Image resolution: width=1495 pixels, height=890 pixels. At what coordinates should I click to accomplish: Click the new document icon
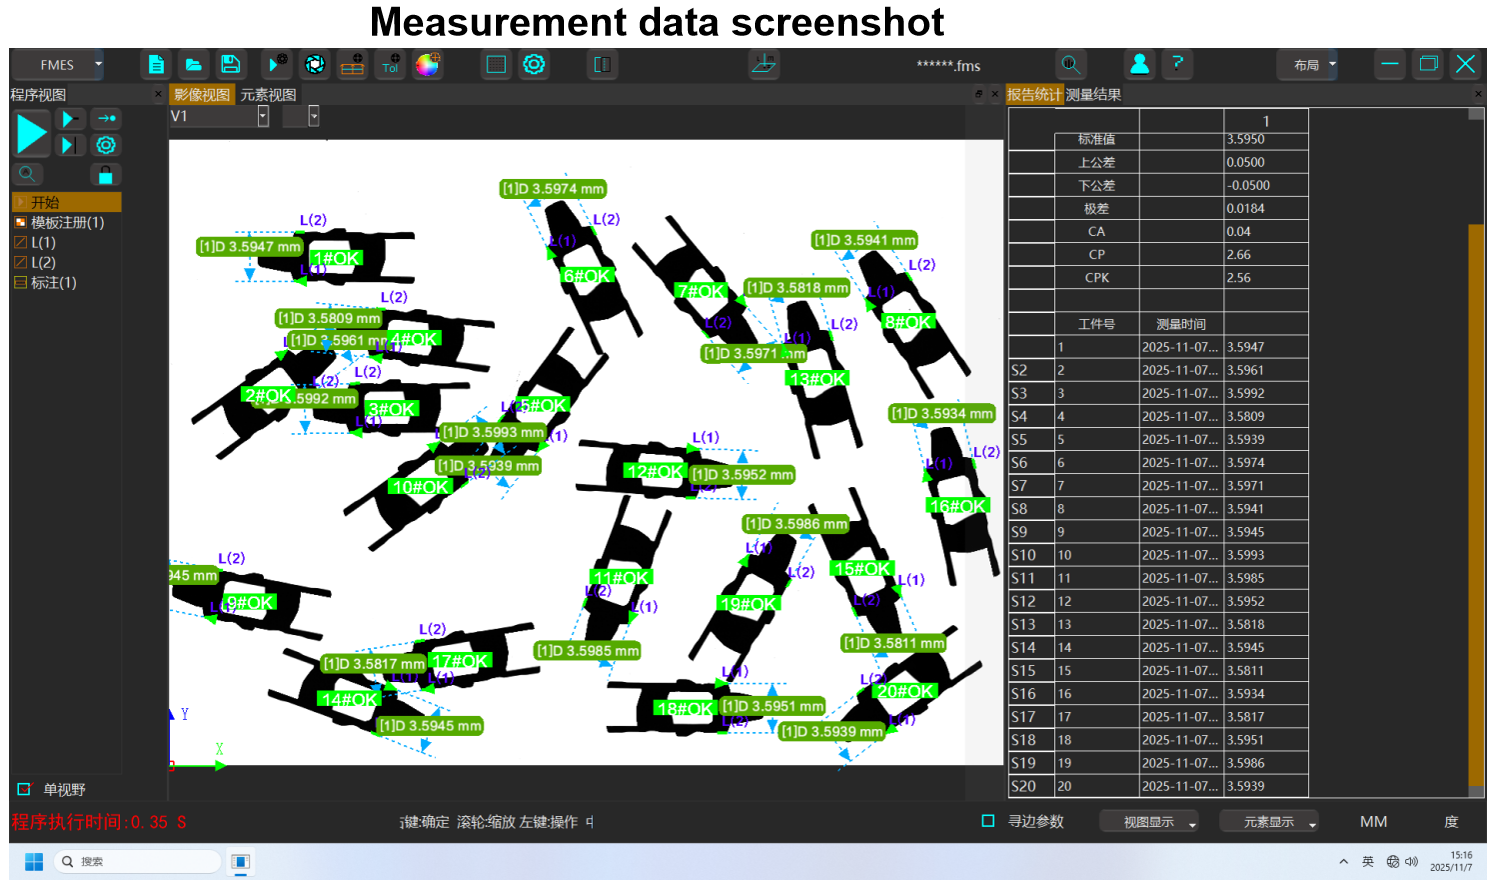(156, 65)
